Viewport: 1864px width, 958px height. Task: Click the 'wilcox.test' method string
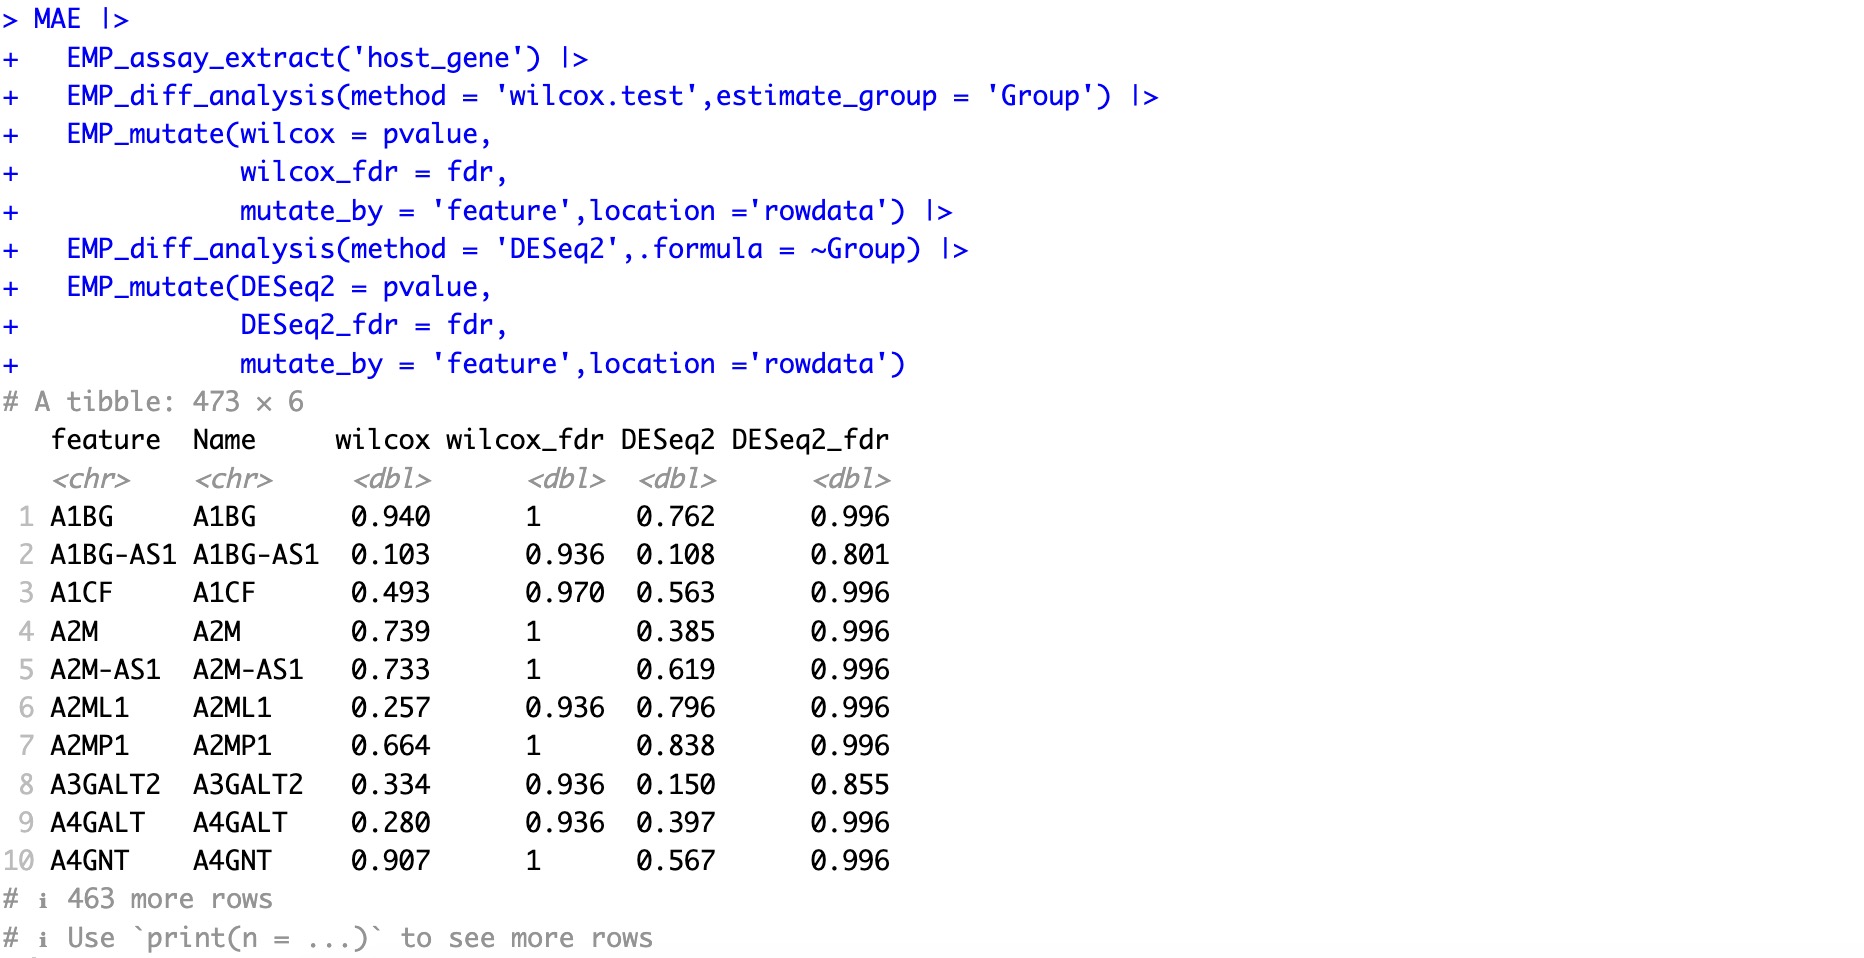(x=597, y=96)
